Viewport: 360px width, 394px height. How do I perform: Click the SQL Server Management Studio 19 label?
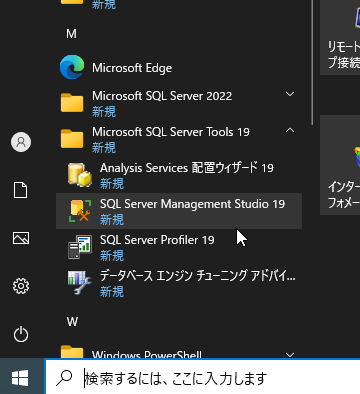(x=192, y=204)
